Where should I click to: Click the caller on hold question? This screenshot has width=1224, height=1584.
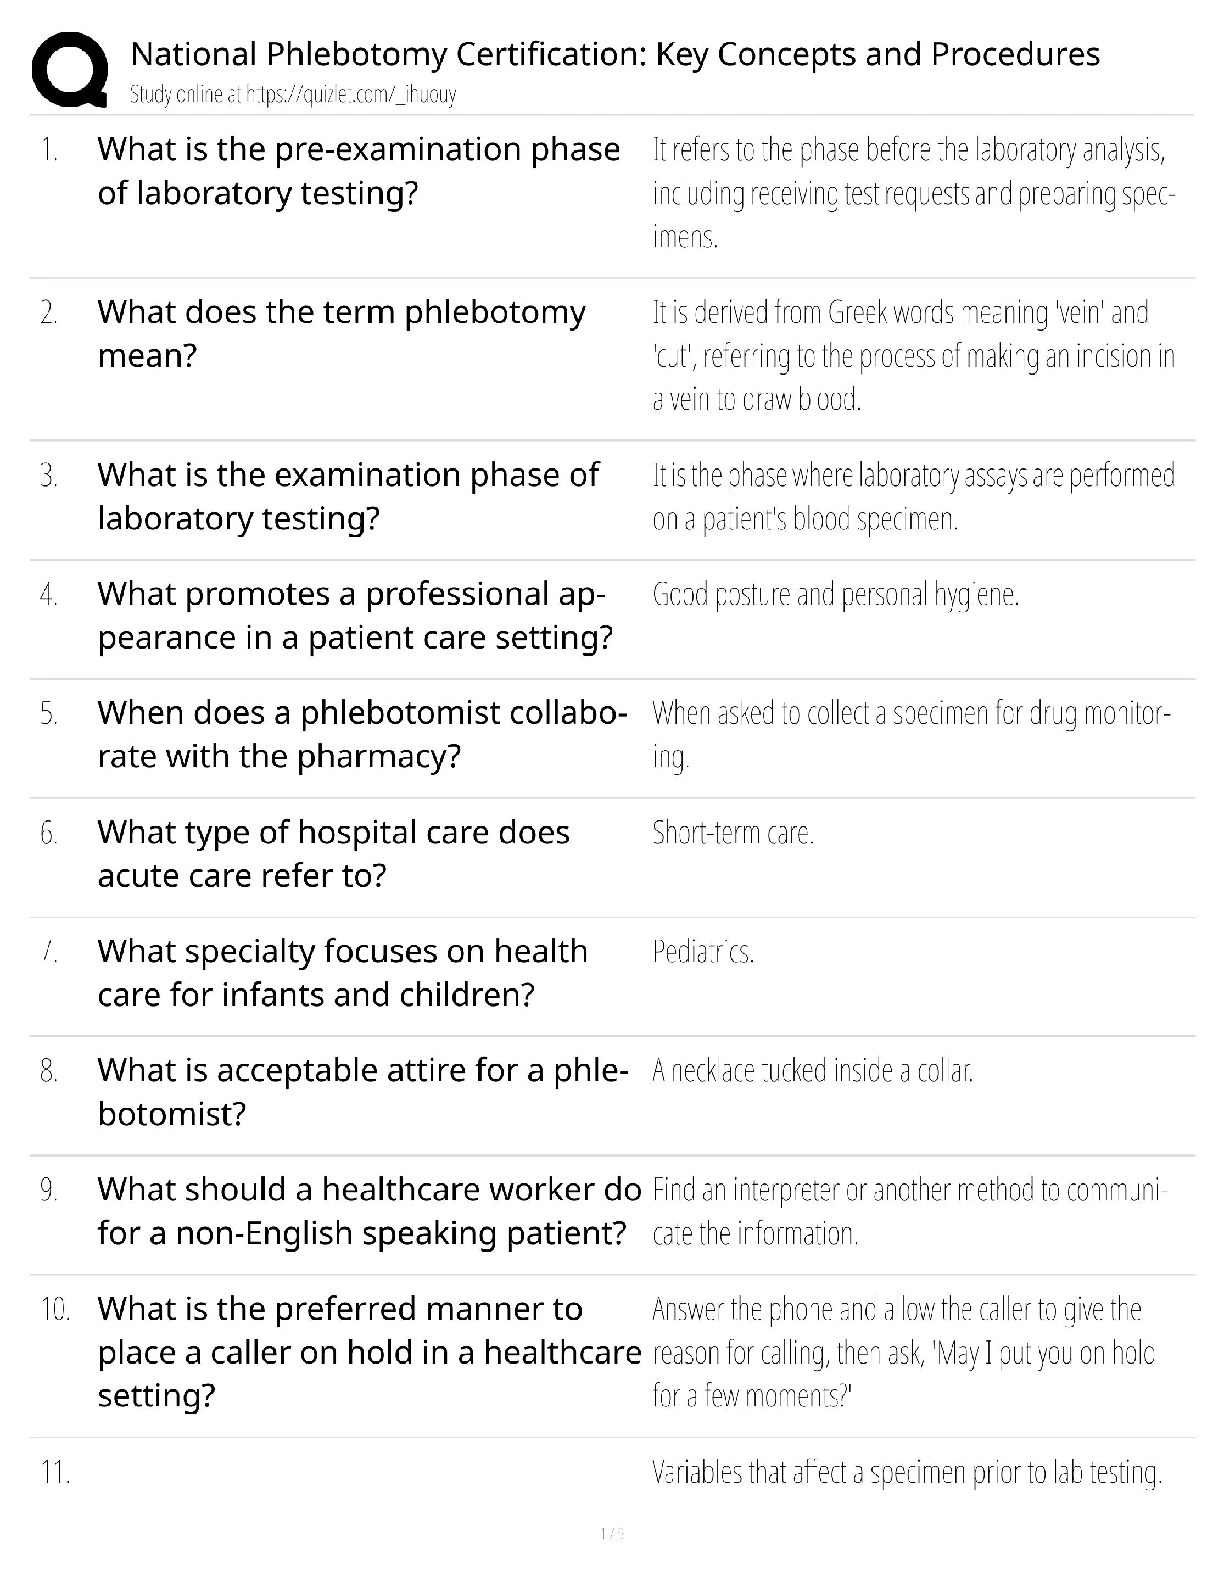point(368,1351)
